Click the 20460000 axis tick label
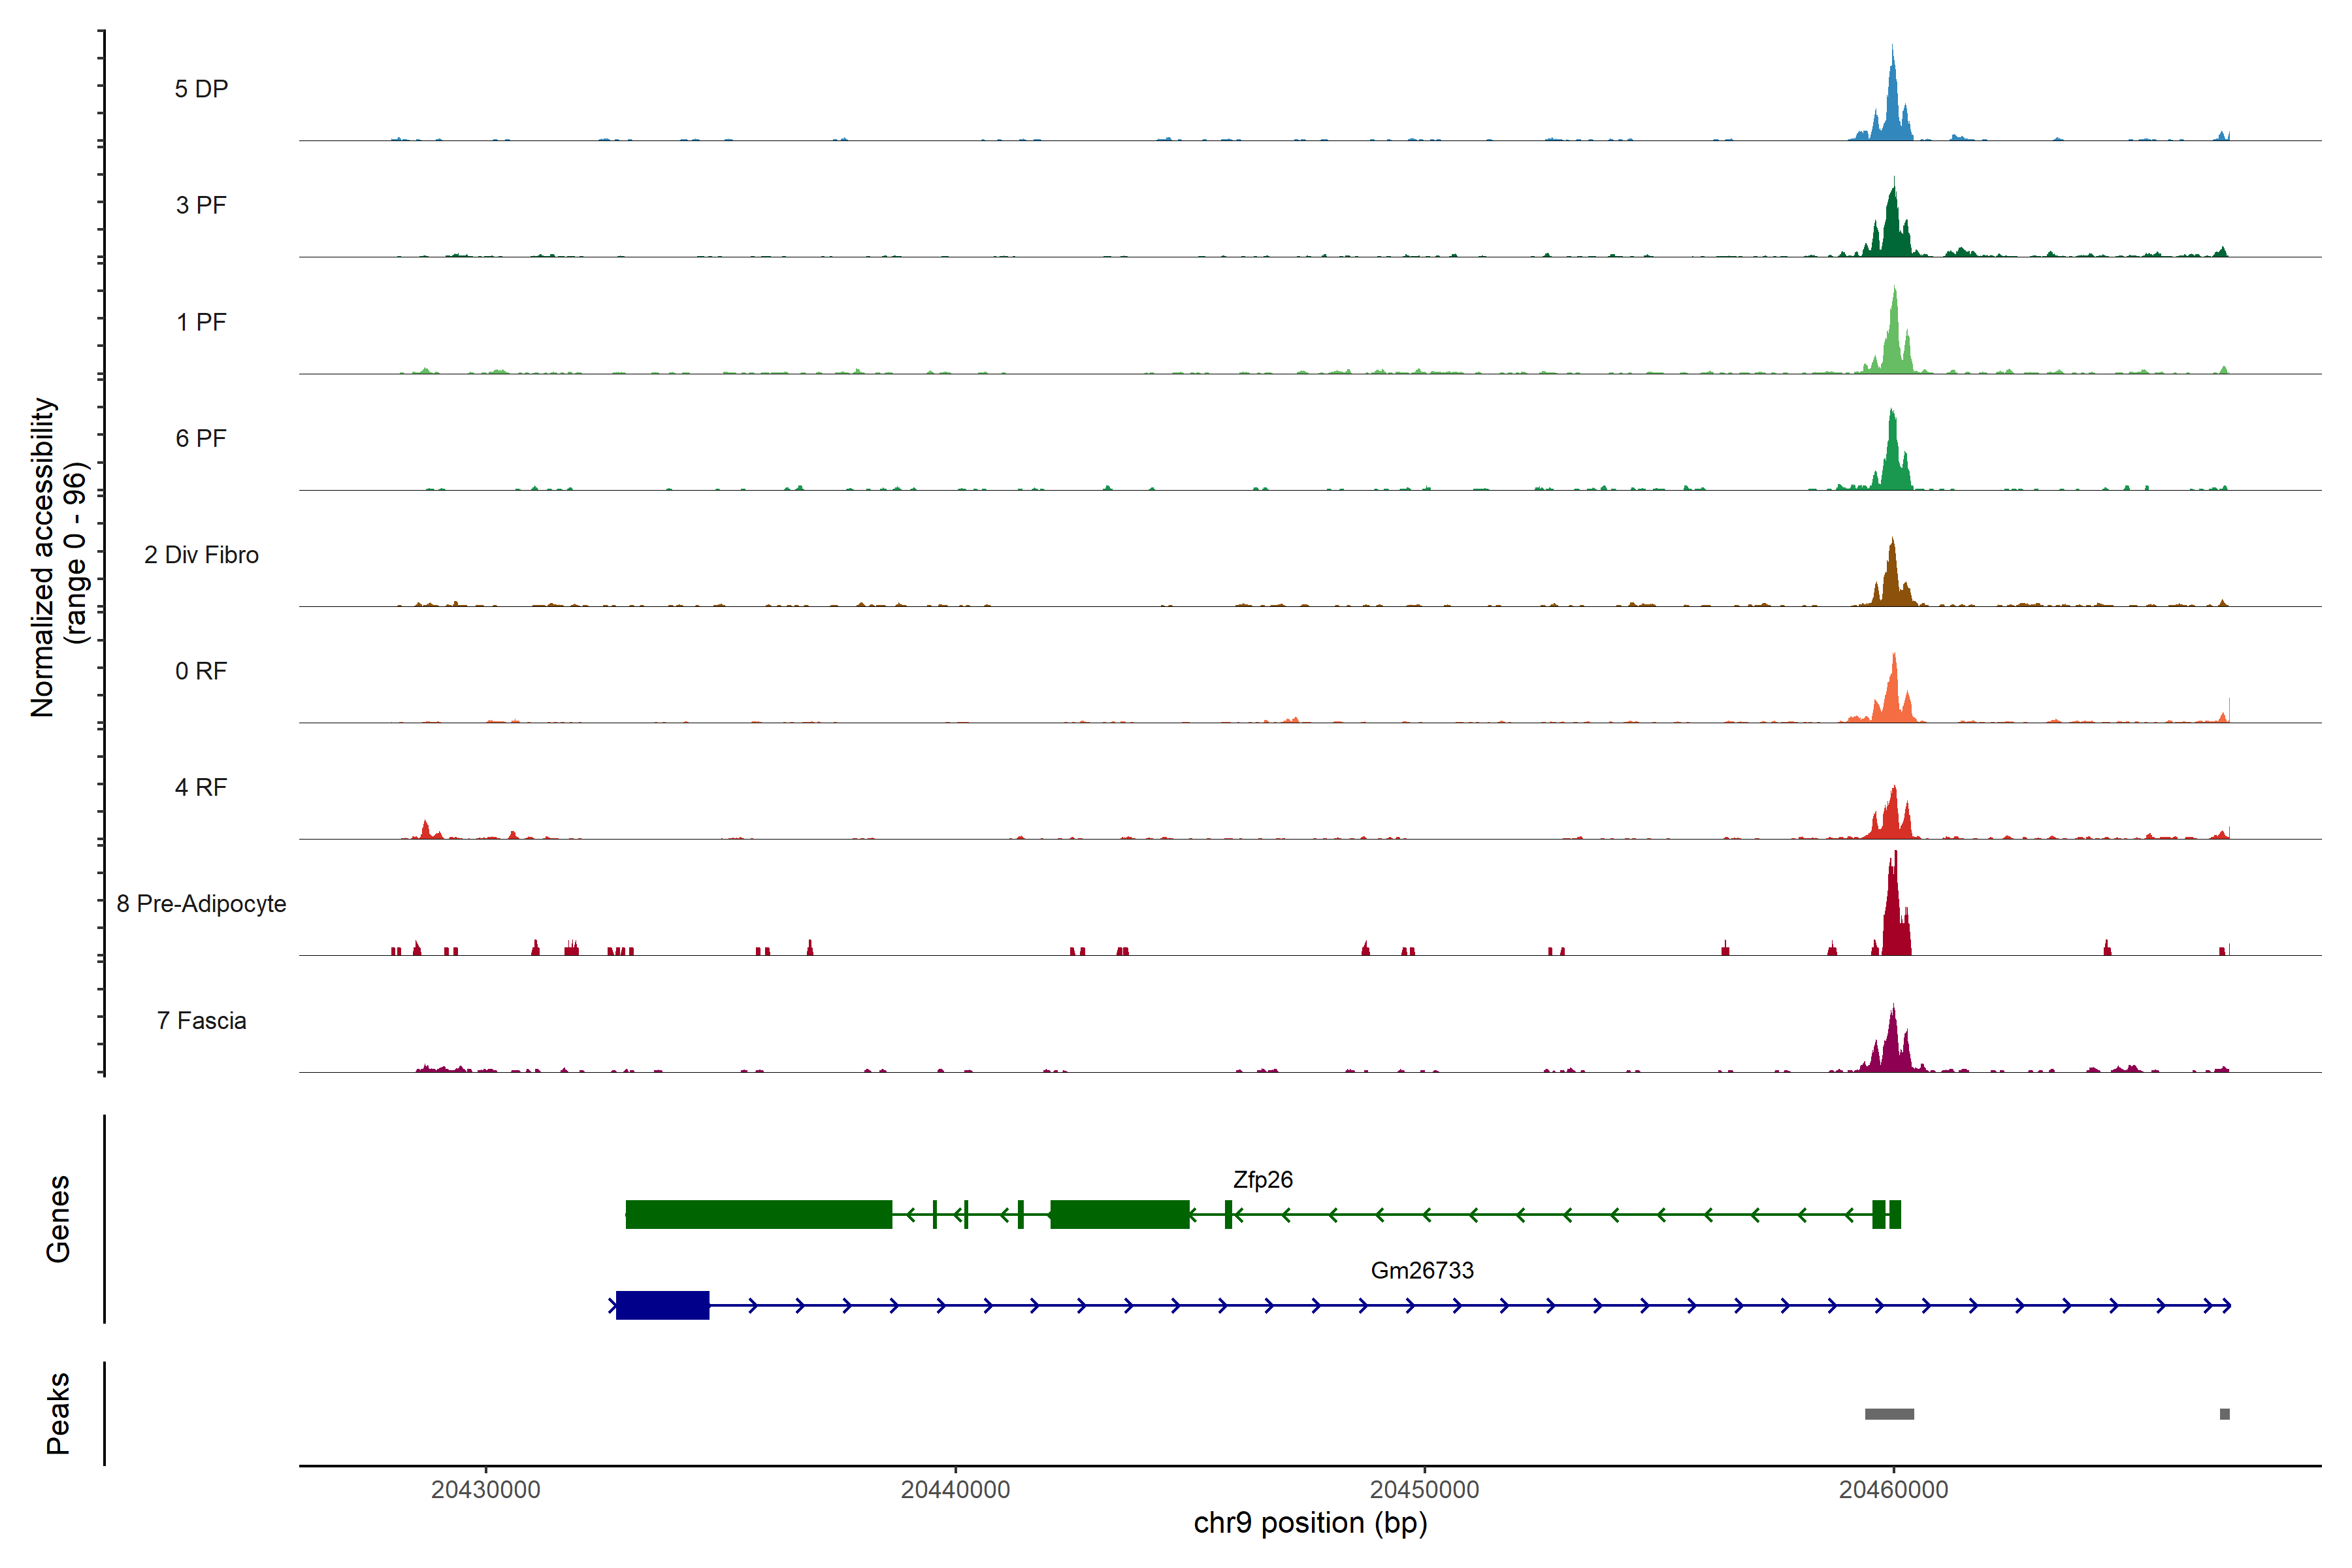 [1893, 1489]
